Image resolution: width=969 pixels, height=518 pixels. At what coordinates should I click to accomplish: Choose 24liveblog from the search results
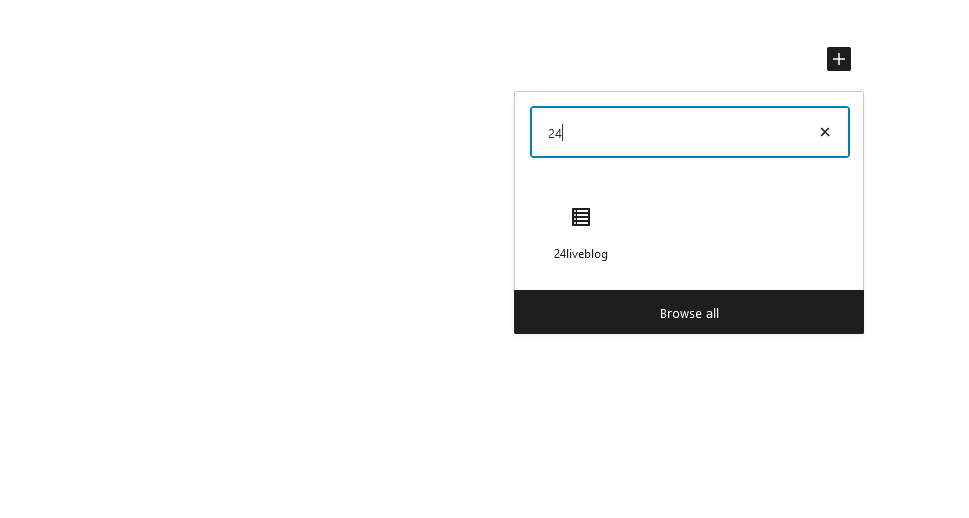coord(580,233)
